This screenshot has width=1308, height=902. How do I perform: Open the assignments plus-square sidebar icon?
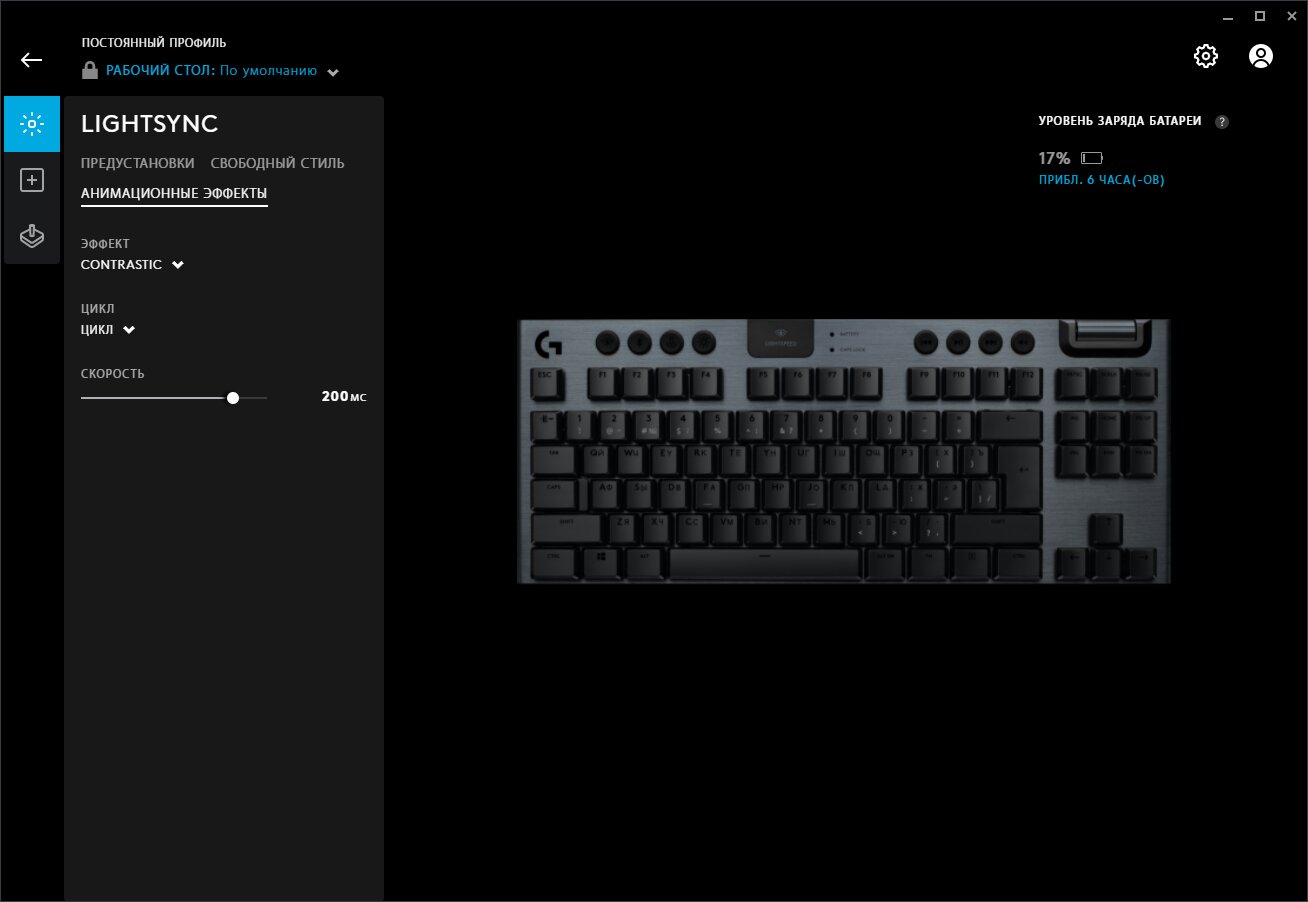pyautogui.click(x=32, y=180)
